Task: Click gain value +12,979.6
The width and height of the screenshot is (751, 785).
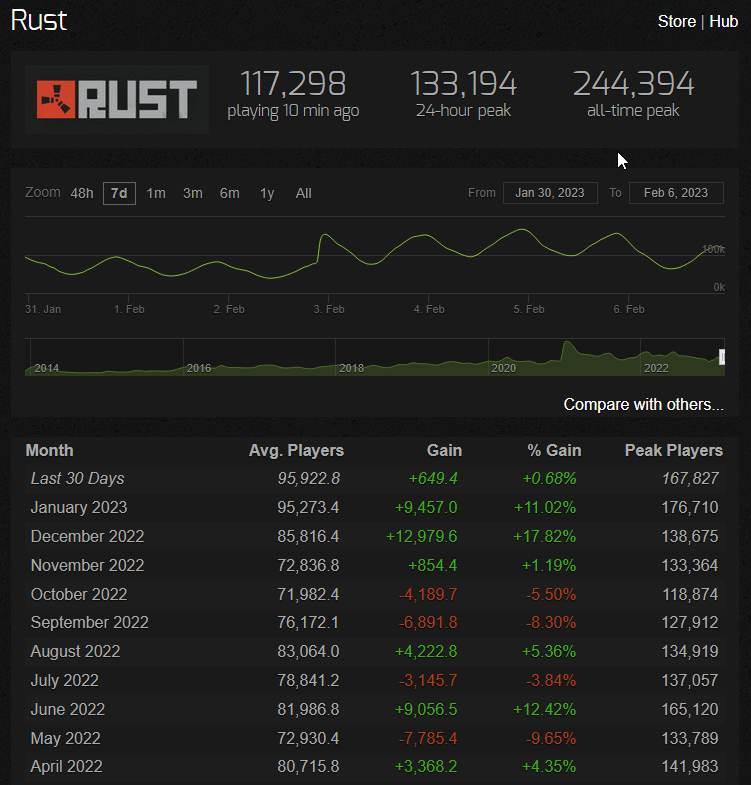Action: 422,537
